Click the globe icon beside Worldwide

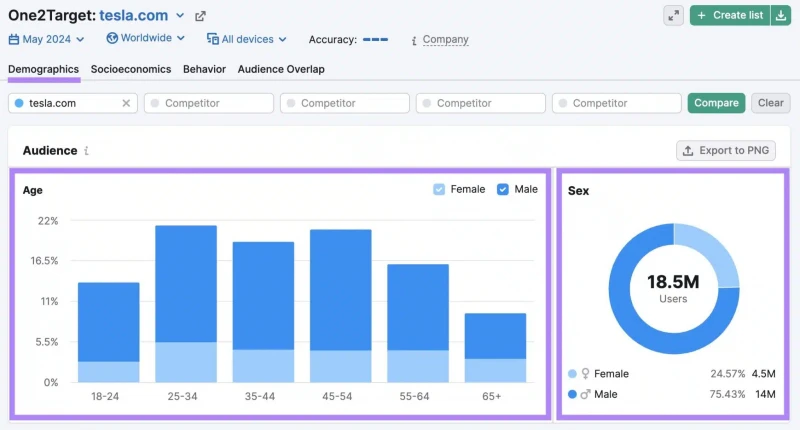[112, 38]
